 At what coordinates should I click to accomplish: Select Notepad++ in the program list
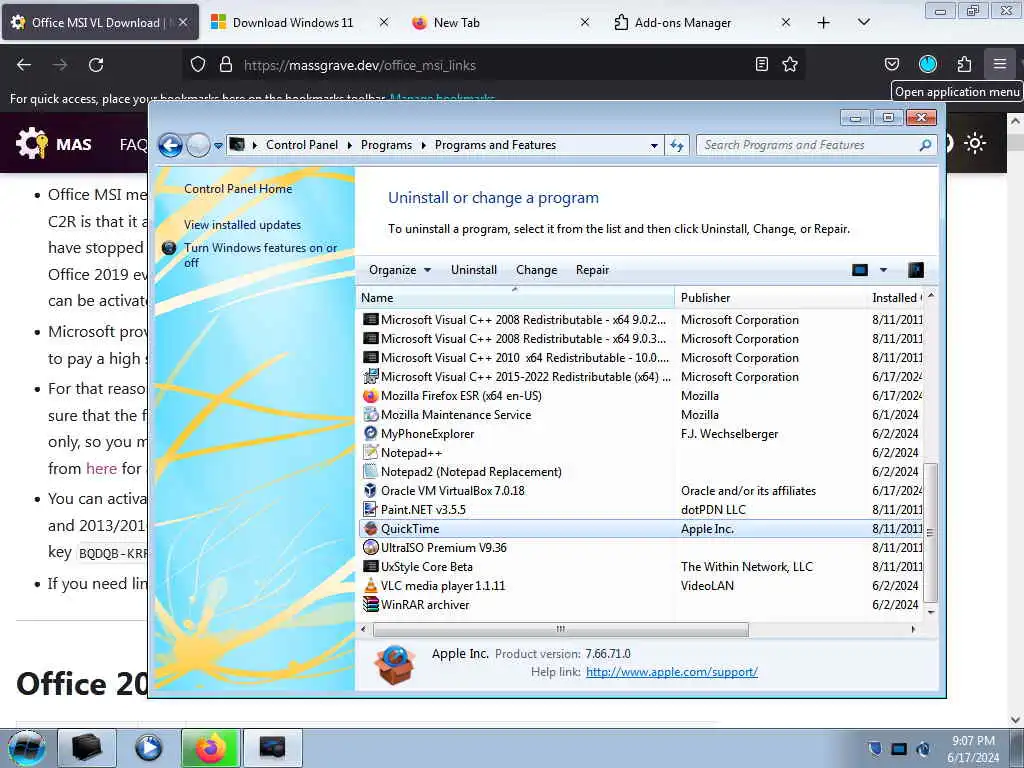(x=641, y=453)
